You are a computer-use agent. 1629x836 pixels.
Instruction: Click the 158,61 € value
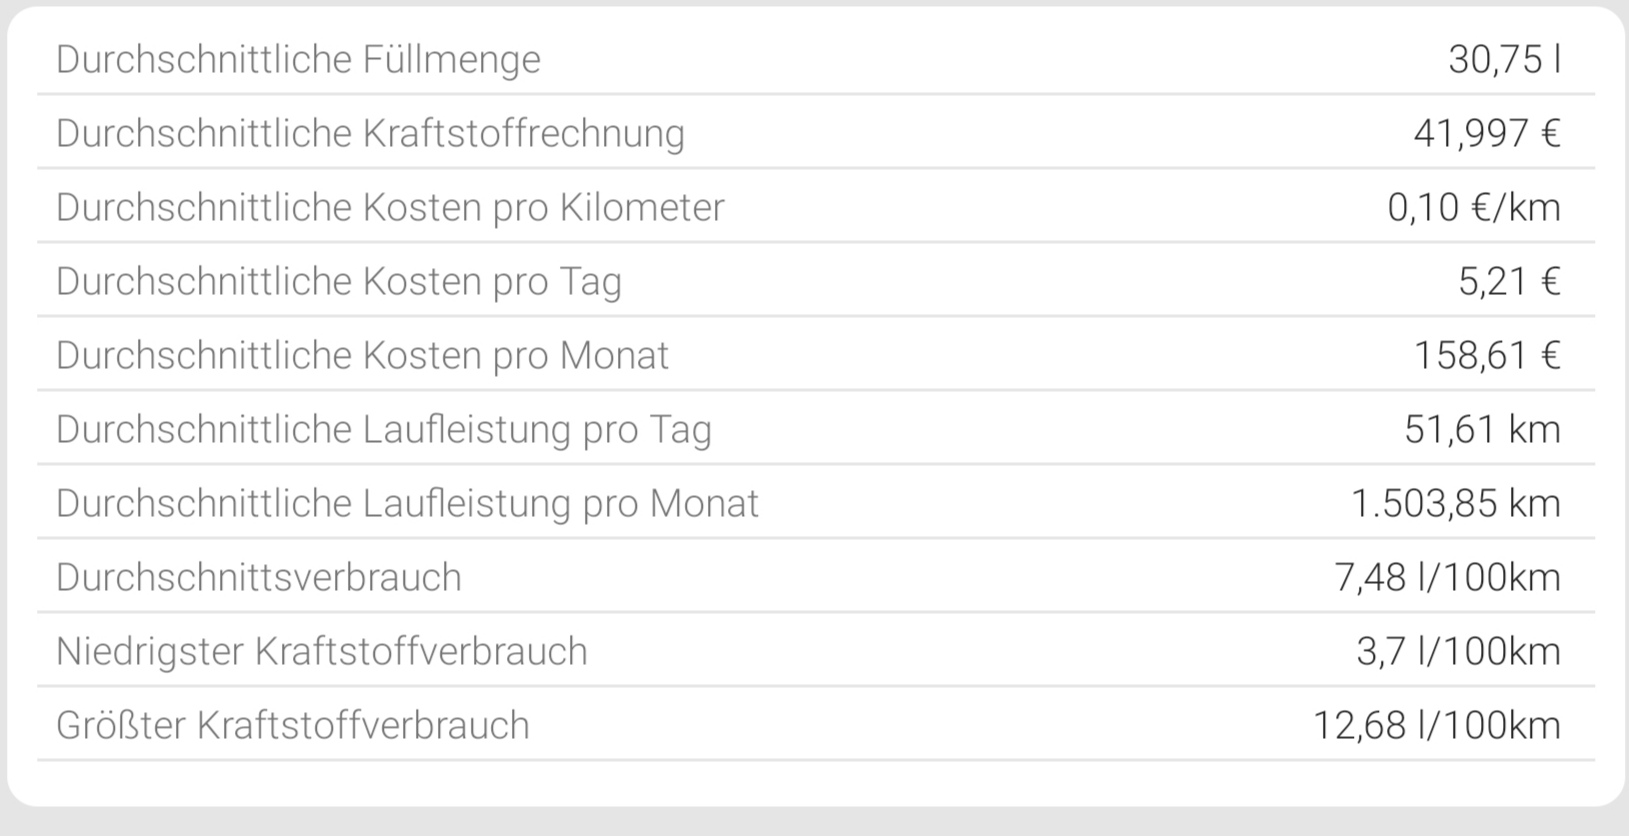click(x=1487, y=355)
